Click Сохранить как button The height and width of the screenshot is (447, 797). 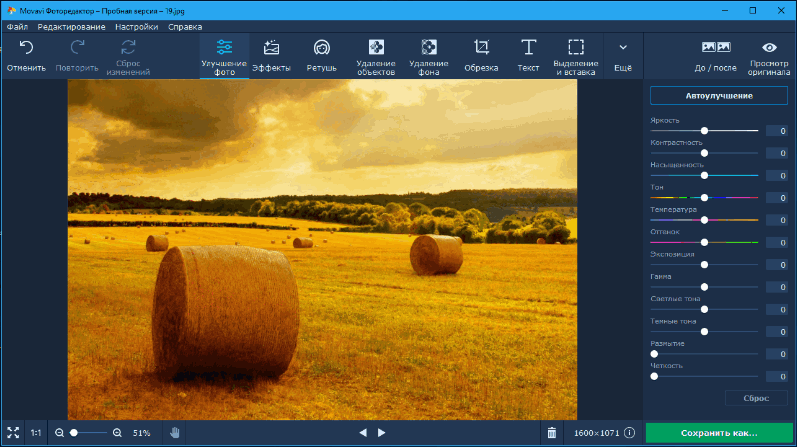[719, 433]
